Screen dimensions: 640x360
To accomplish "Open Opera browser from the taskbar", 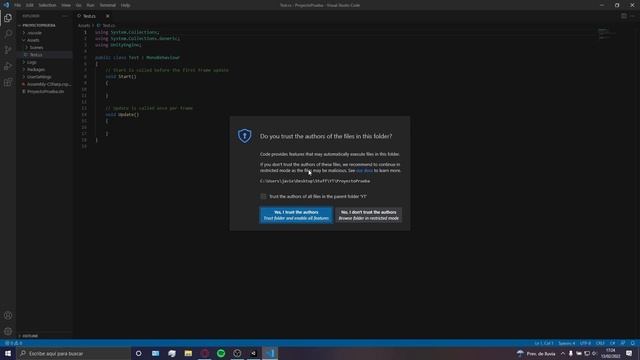I will 204,353.
